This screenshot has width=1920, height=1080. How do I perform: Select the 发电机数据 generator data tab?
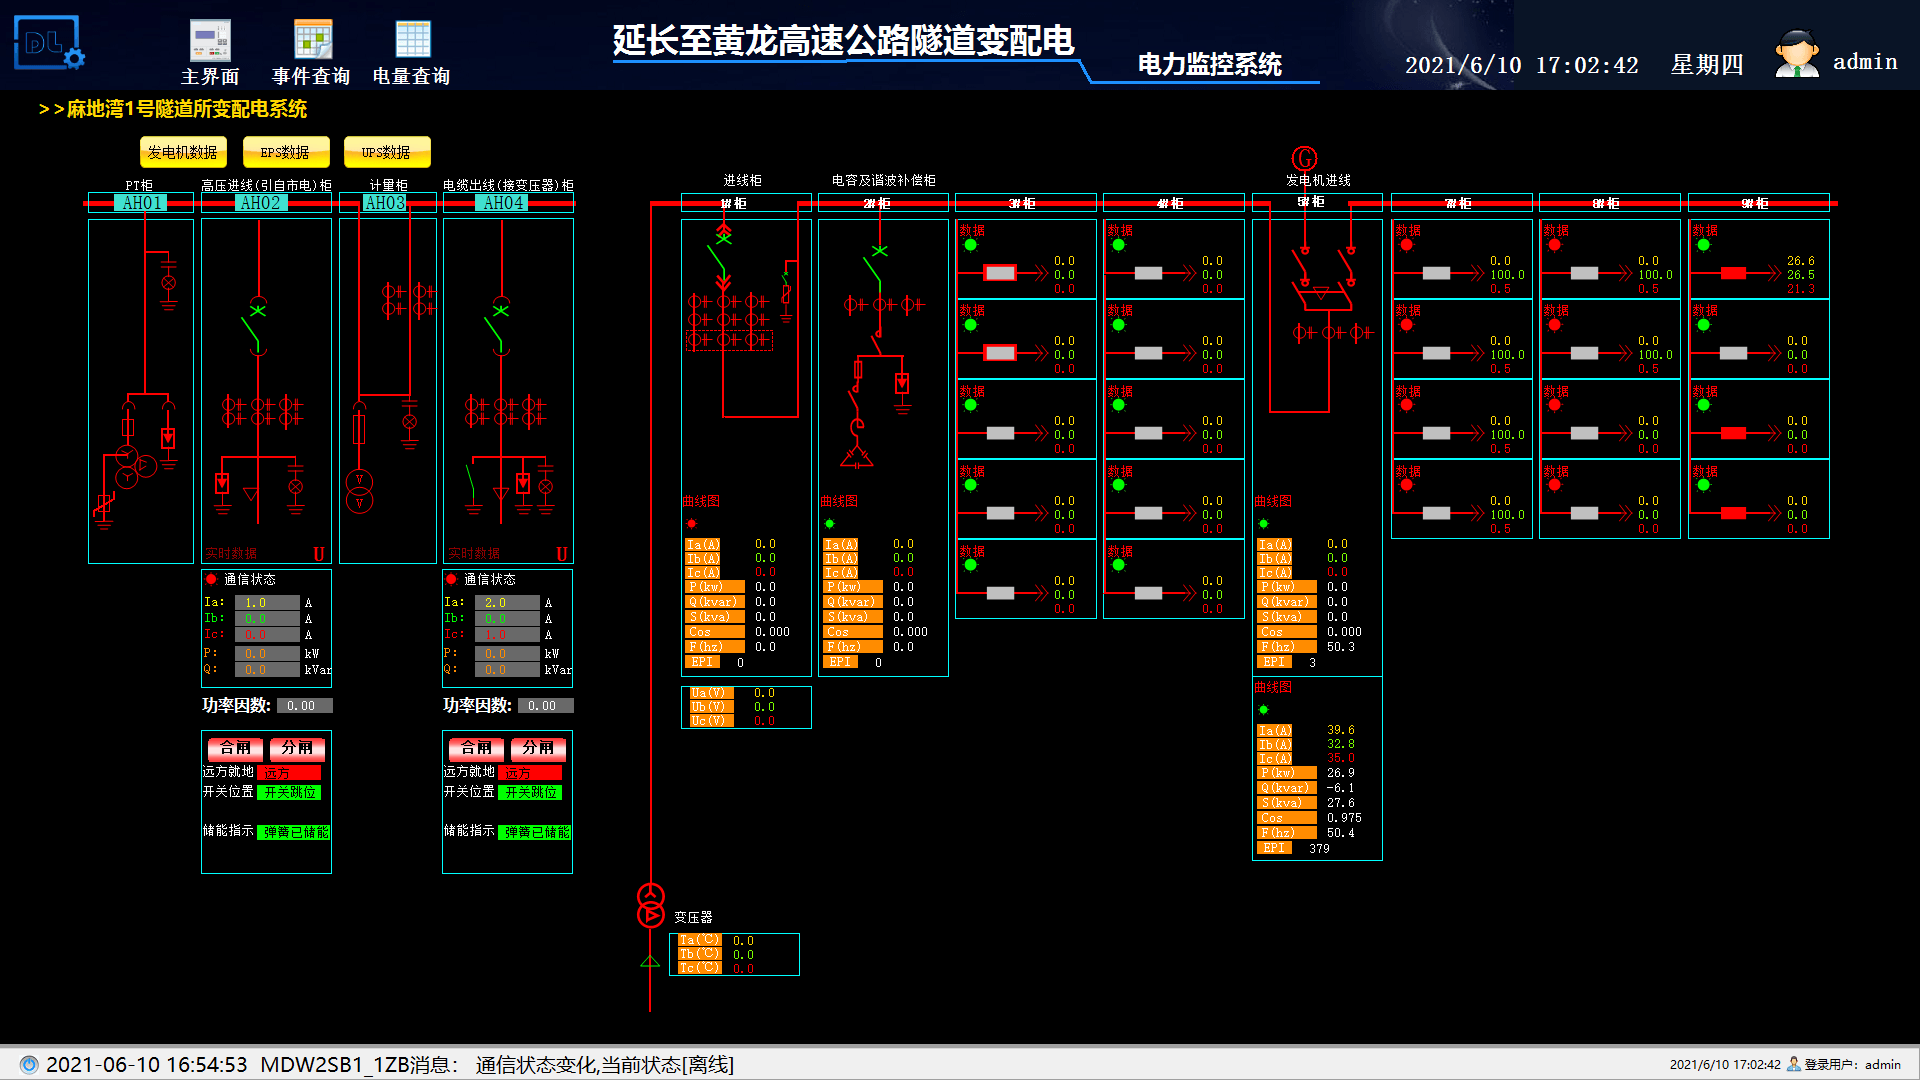point(183,152)
